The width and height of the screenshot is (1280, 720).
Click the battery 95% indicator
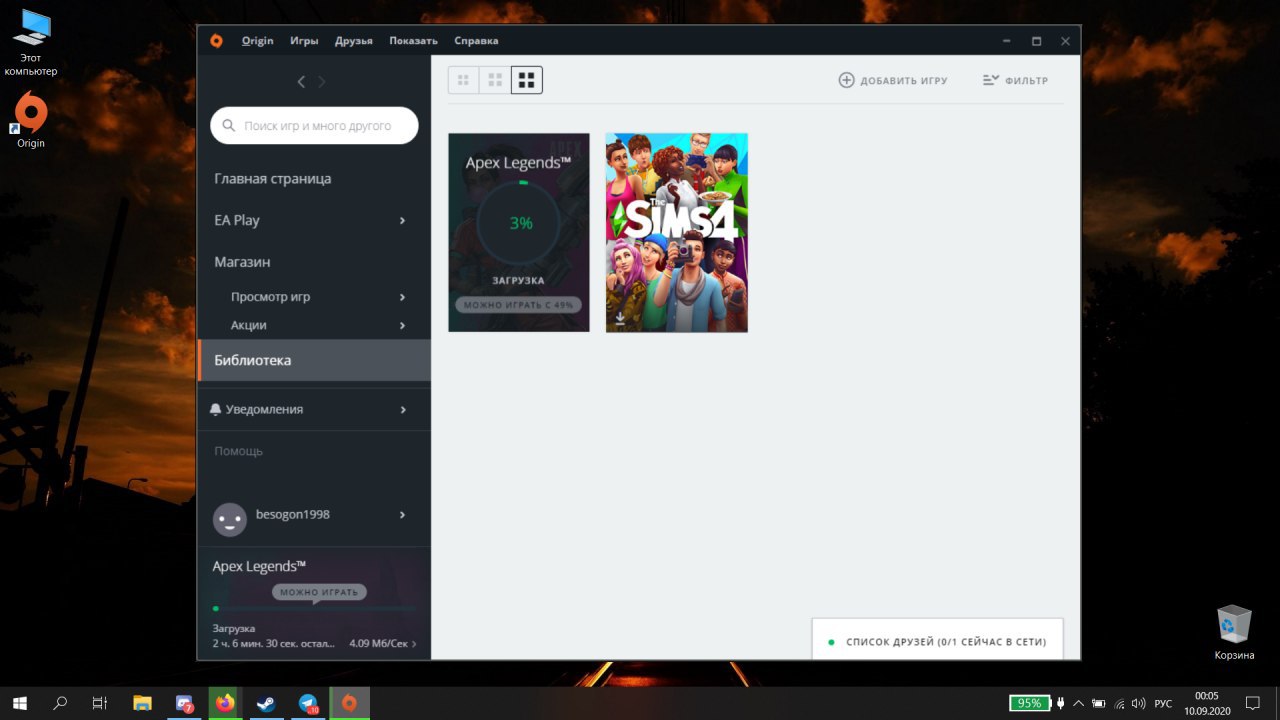(1029, 703)
